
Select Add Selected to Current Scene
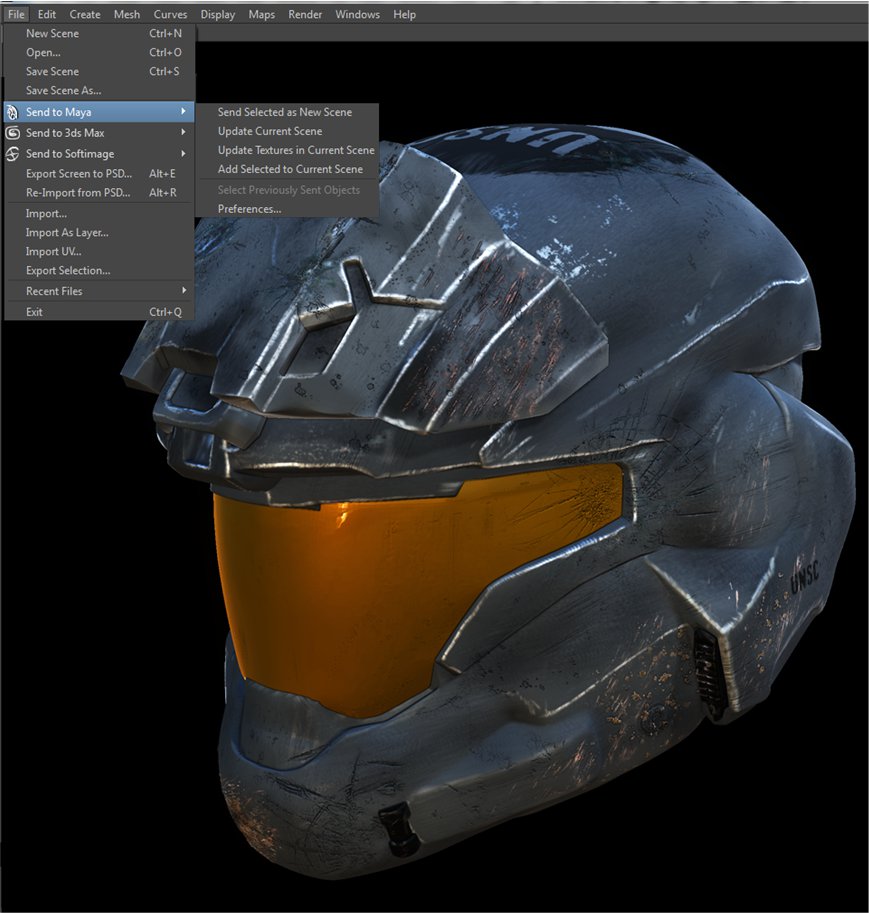(x=287, y=169)
